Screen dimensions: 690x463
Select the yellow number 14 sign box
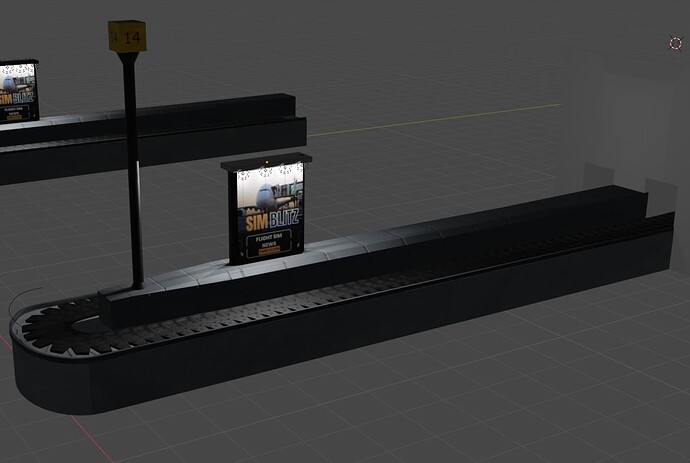point(127,36)
